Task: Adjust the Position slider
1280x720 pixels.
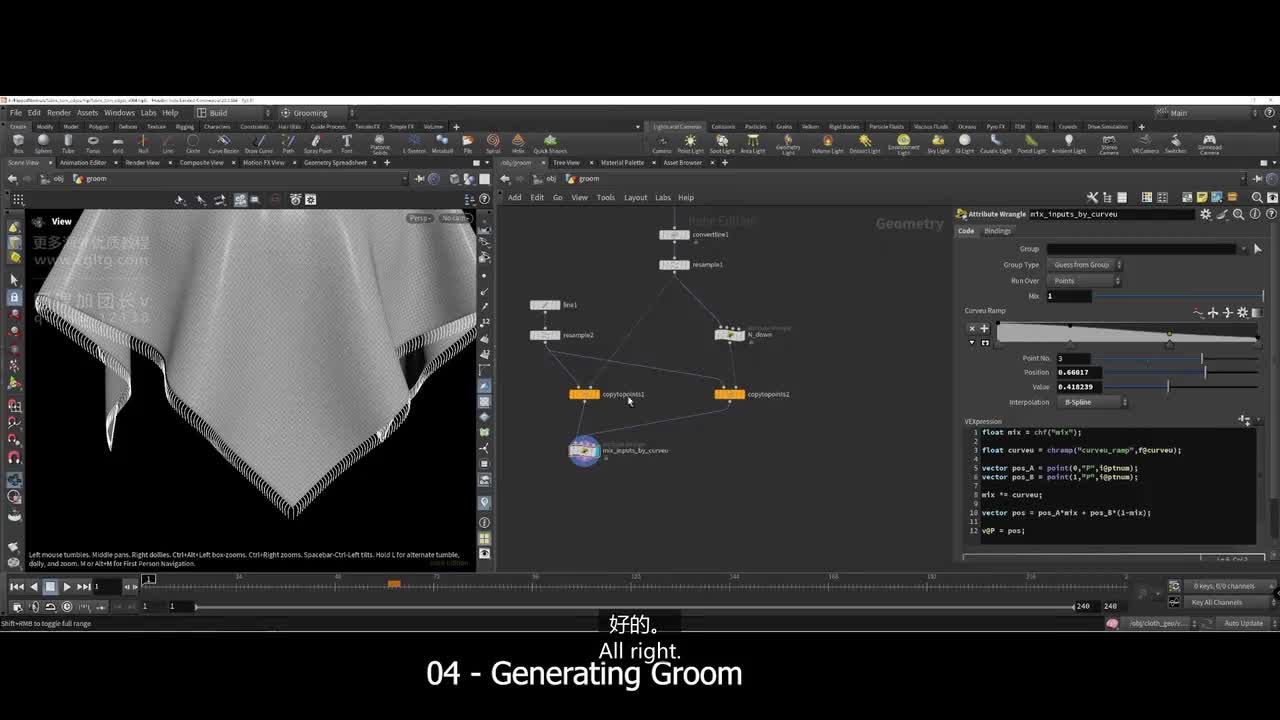Action: coord(1182,372)
